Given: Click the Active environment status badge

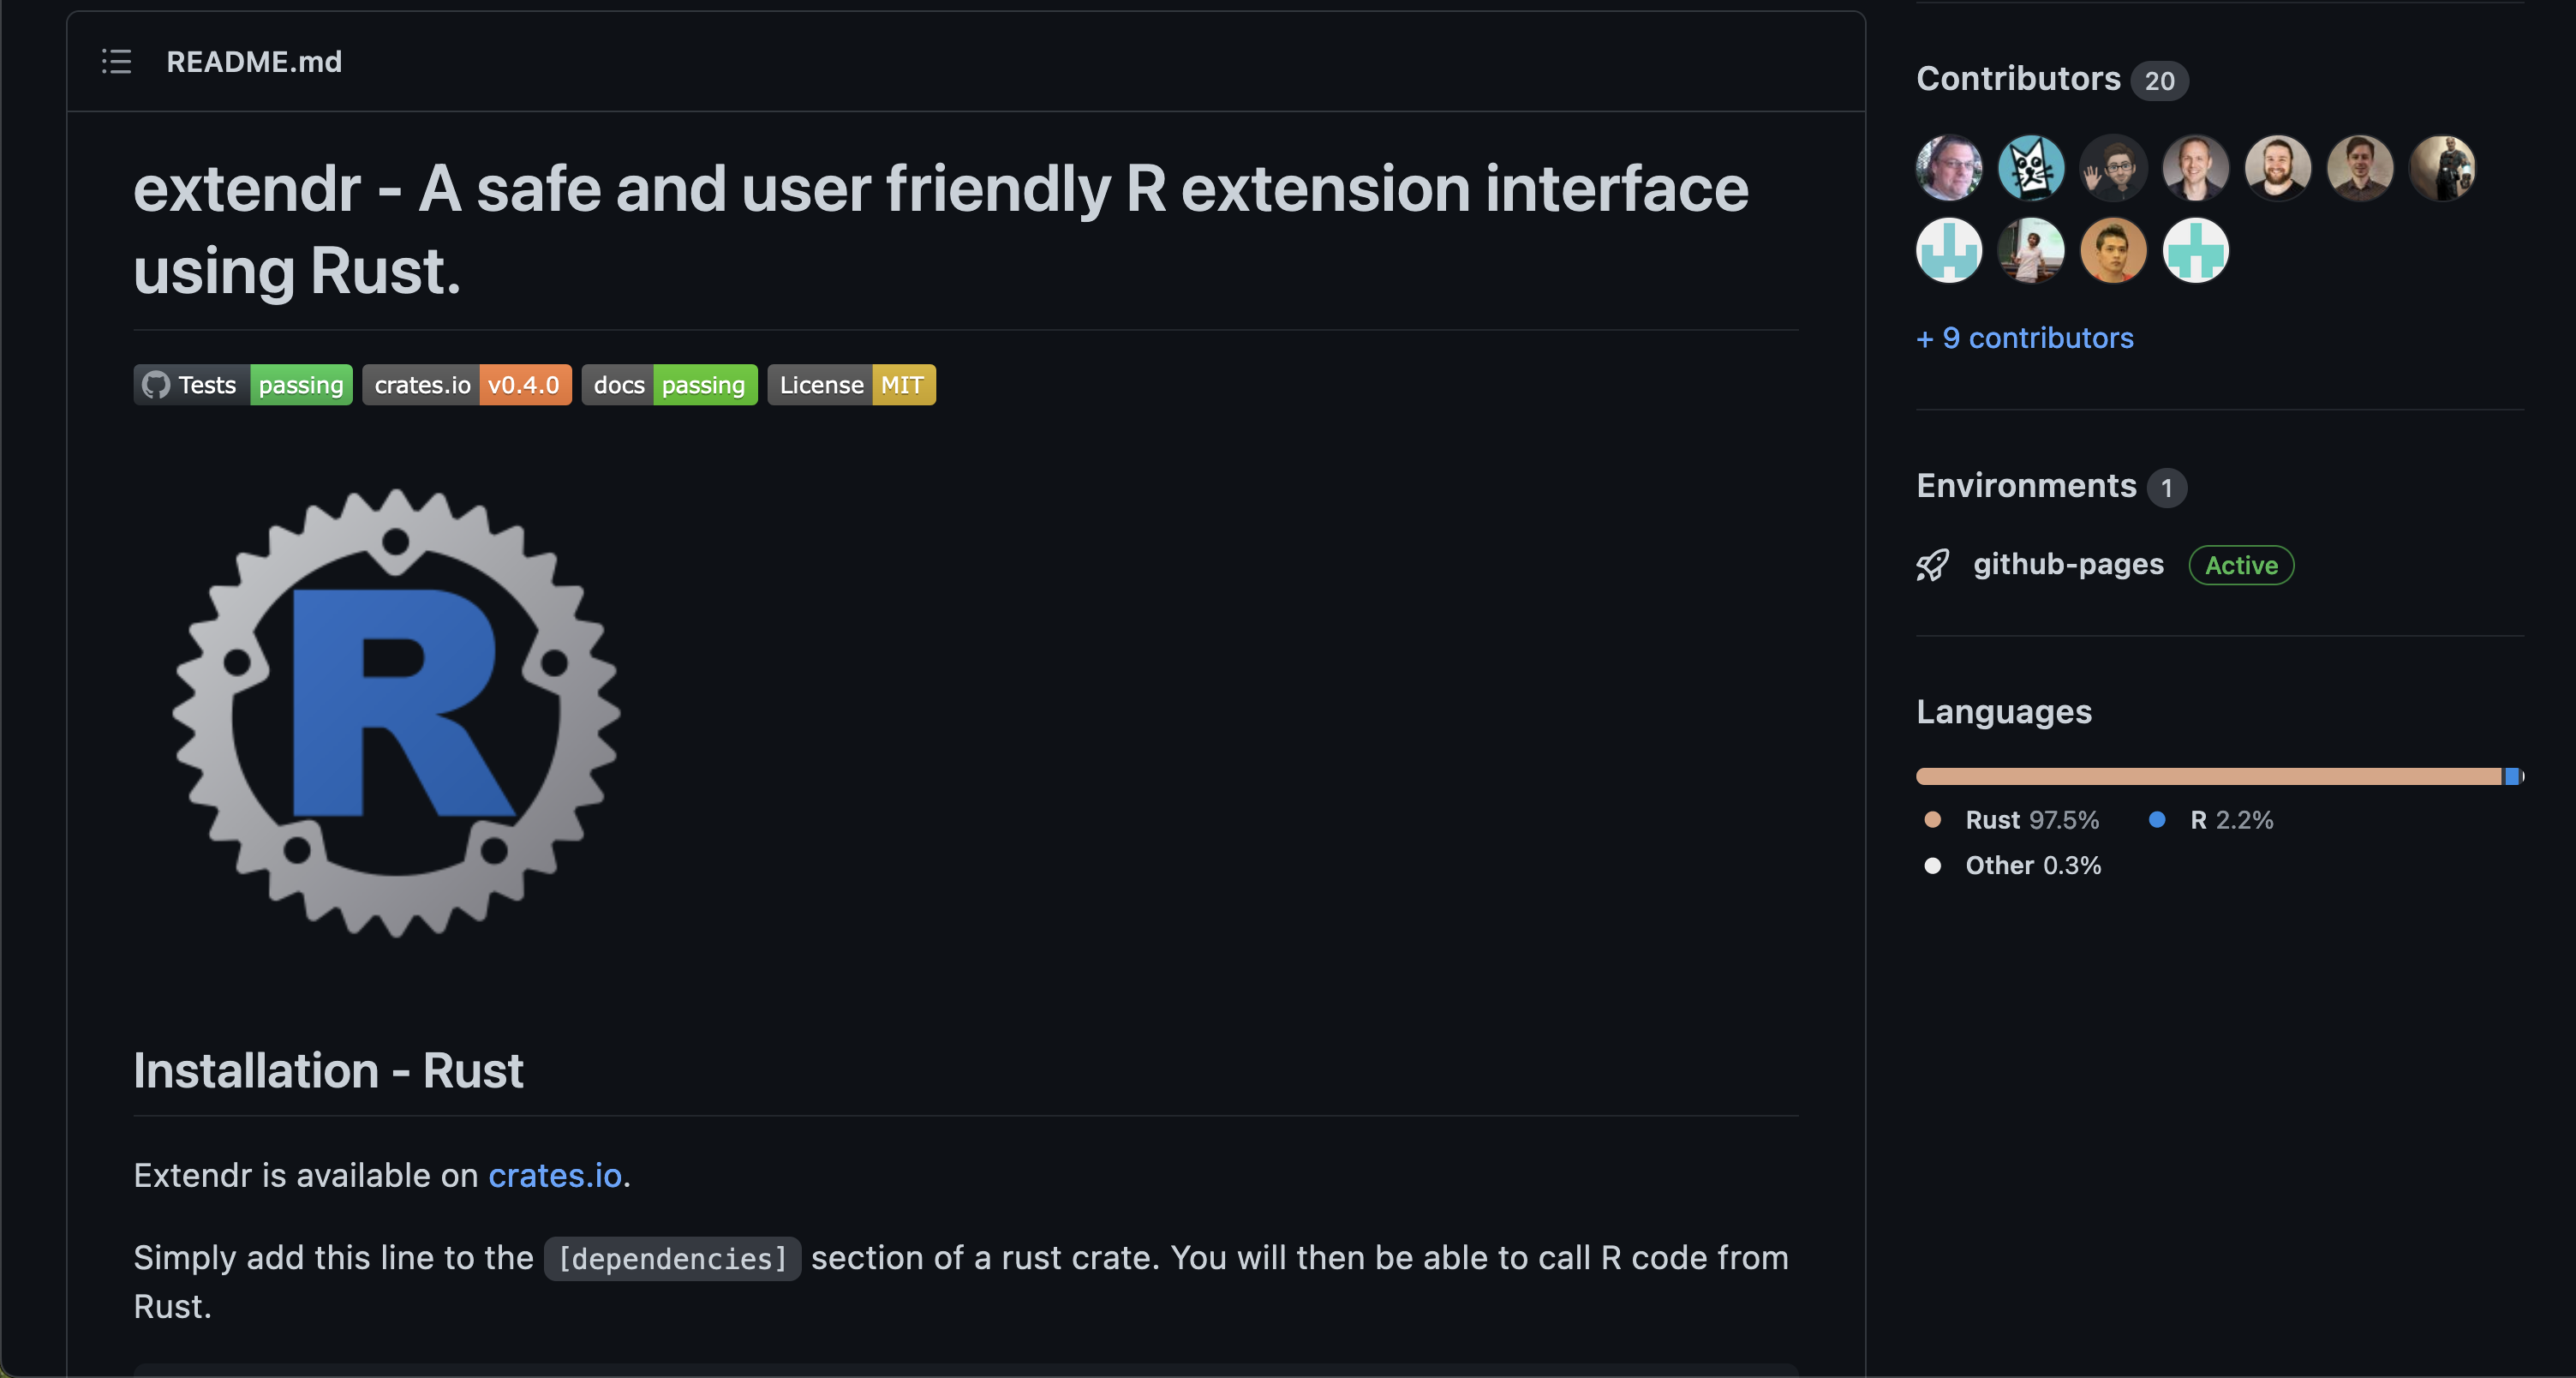Looking at the screenshot, I should (2240, 566).
